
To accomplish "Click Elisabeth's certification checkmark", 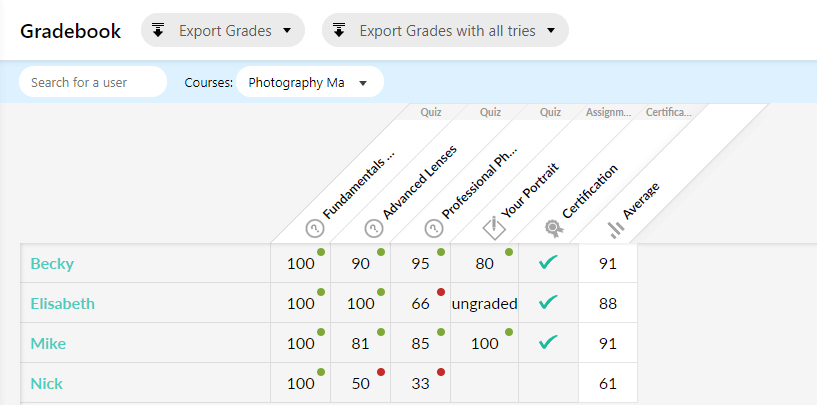I will coord(548,302).
